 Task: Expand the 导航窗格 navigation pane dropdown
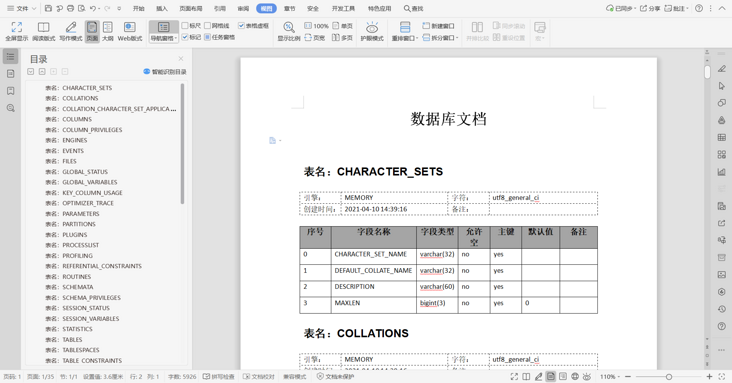tap(164, 31)
